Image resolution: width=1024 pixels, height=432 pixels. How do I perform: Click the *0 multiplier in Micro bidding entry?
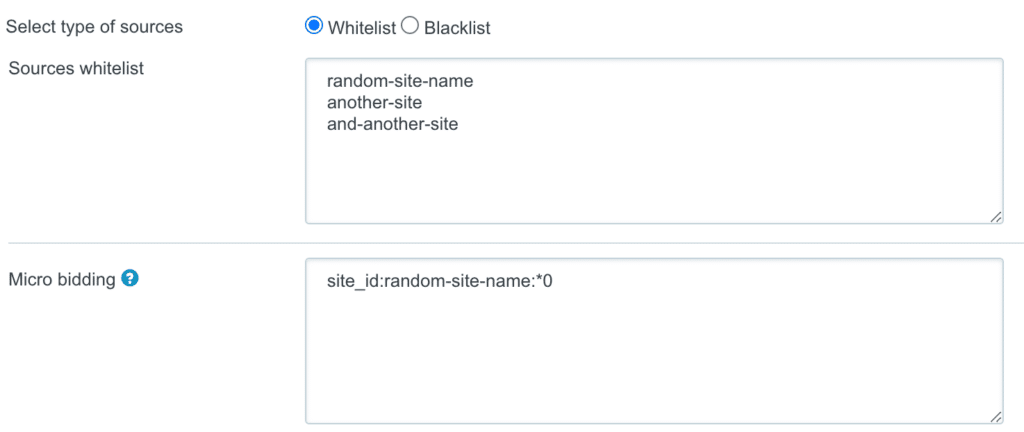click(x=545, y=282)
